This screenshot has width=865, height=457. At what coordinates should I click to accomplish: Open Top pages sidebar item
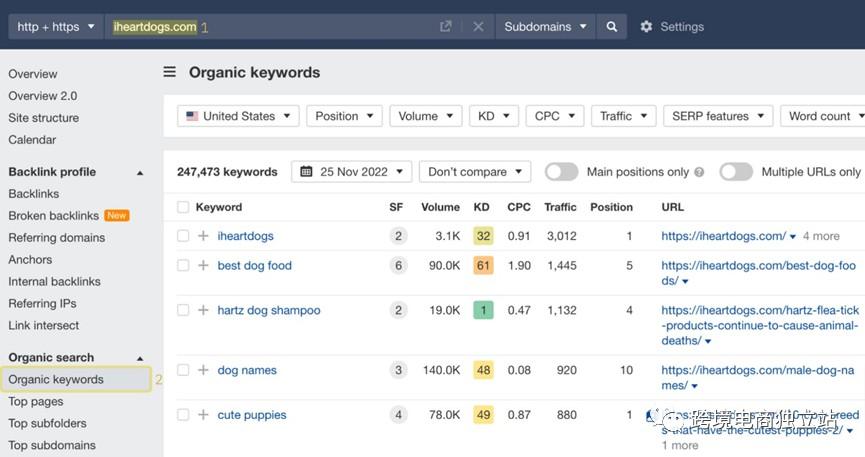pyautogui.click(x=36, y=401)
